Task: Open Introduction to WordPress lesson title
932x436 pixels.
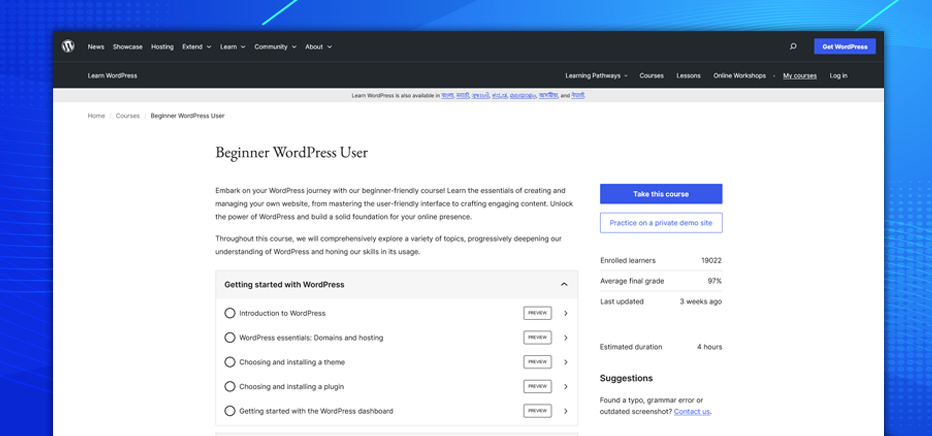Action: (282, 313)
